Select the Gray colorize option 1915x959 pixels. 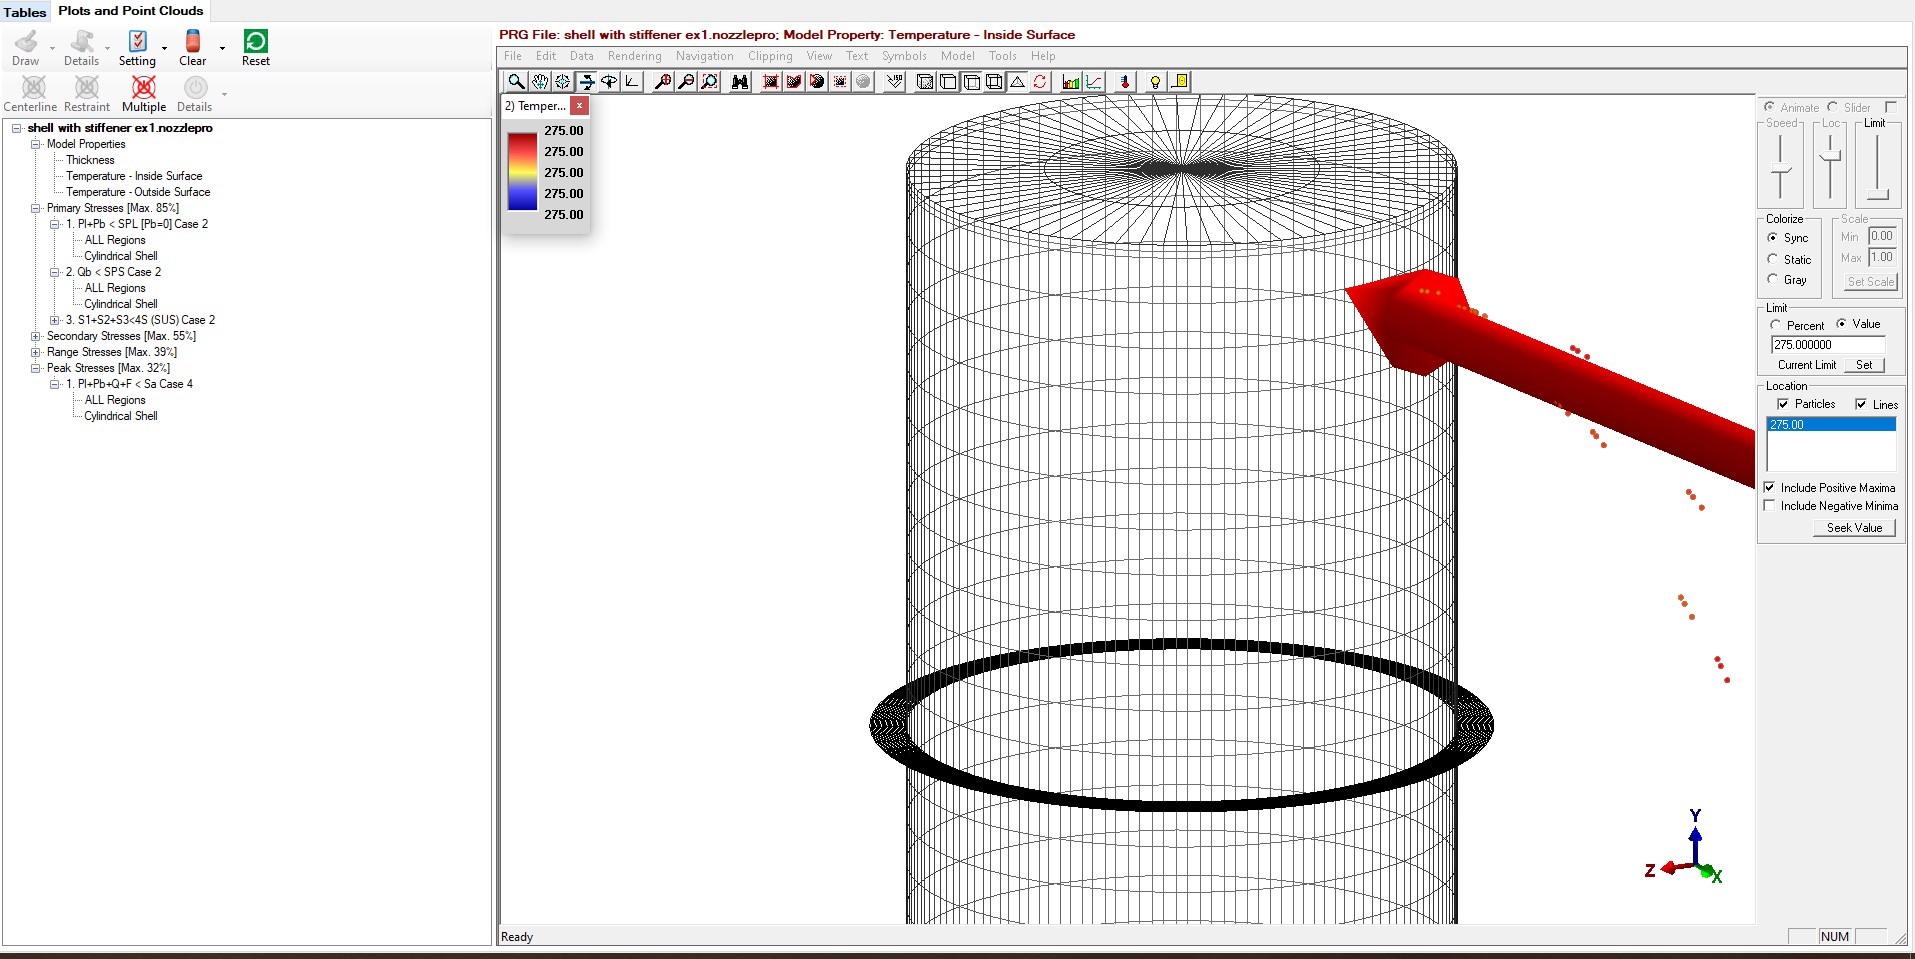1773,280
